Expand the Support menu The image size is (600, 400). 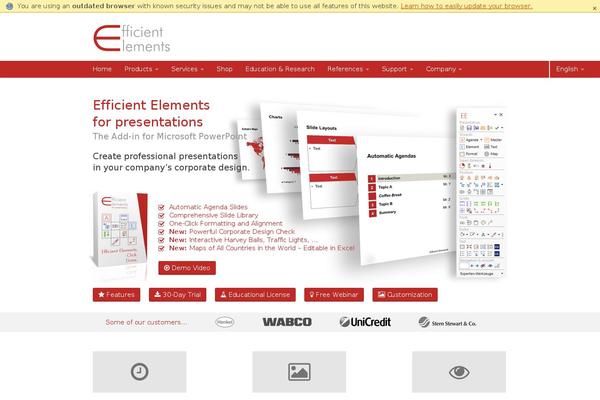397,69
